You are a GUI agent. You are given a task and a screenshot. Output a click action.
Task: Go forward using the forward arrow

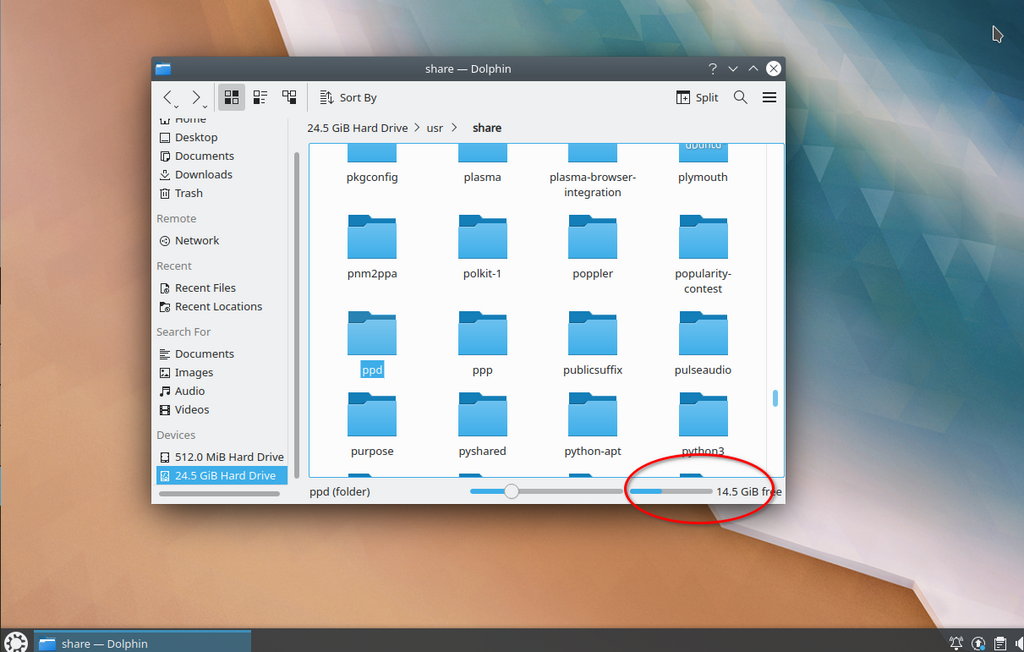(x=196, y=97)
